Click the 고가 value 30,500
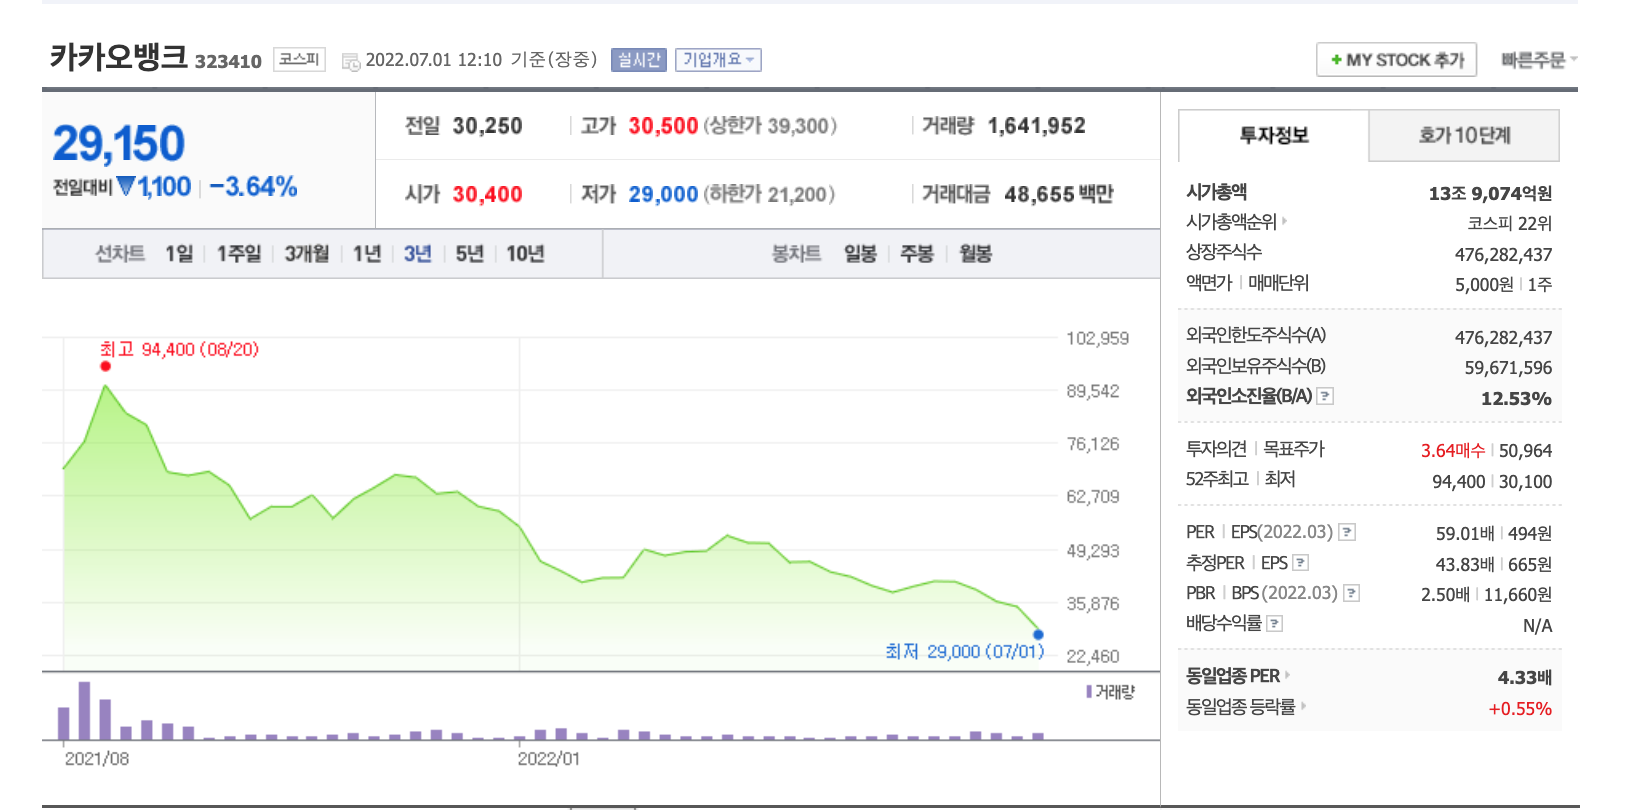Screen dimensions: 1626x810 [663, 126]
